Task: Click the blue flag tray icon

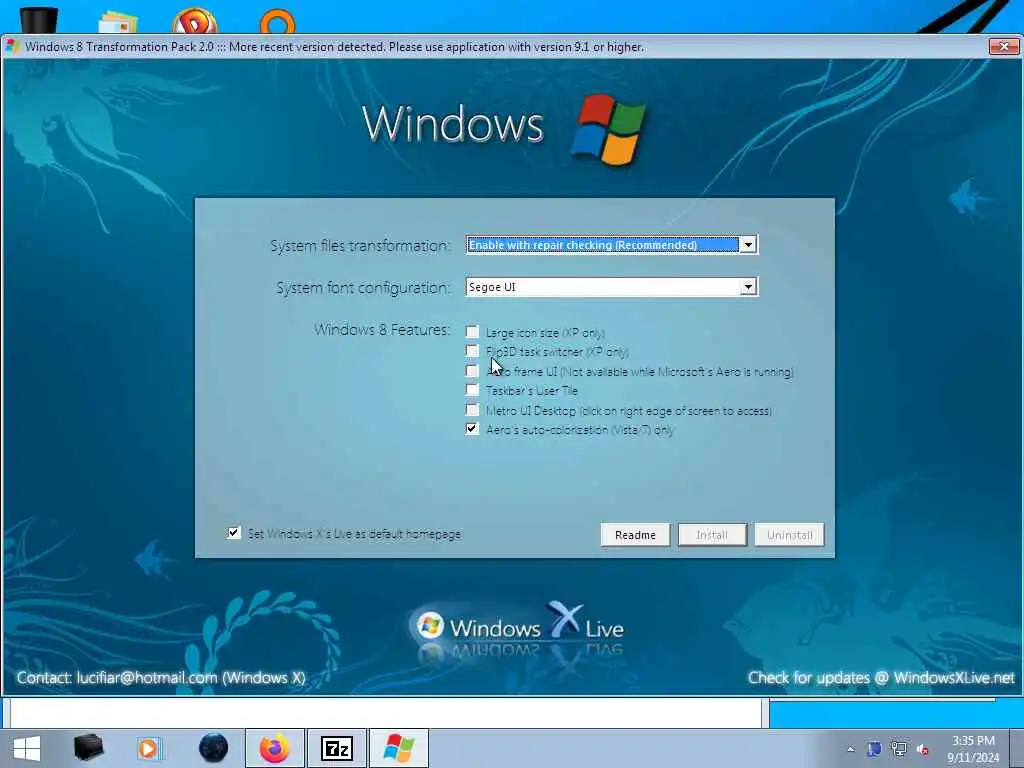Action: click(x=874, y=749)
